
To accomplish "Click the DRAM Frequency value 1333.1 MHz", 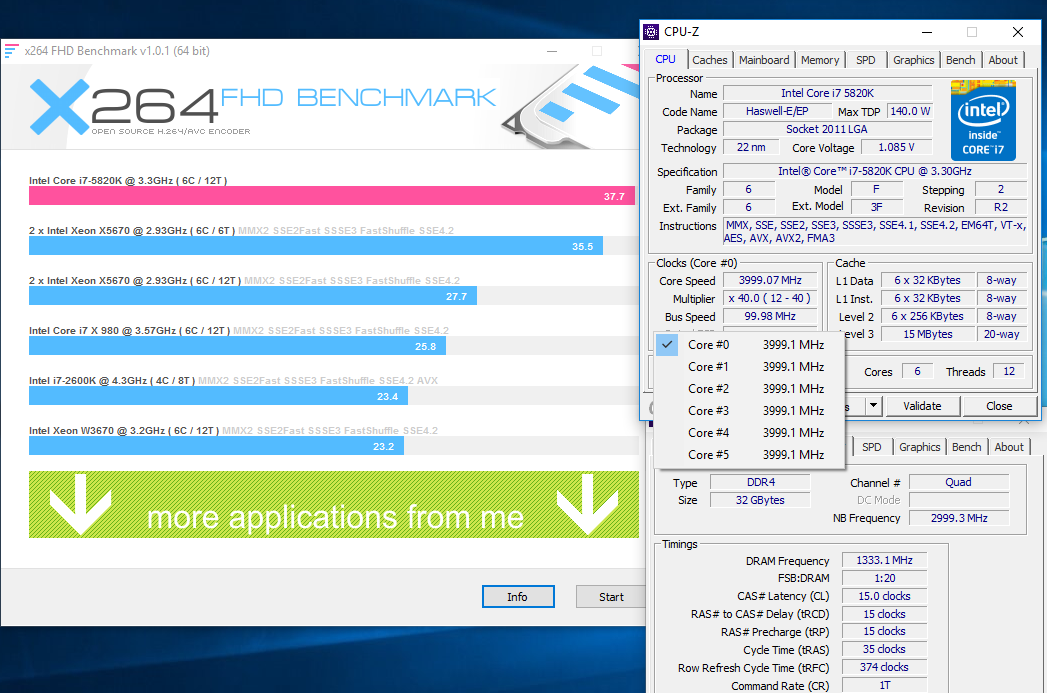I will (x=884, y=560).
